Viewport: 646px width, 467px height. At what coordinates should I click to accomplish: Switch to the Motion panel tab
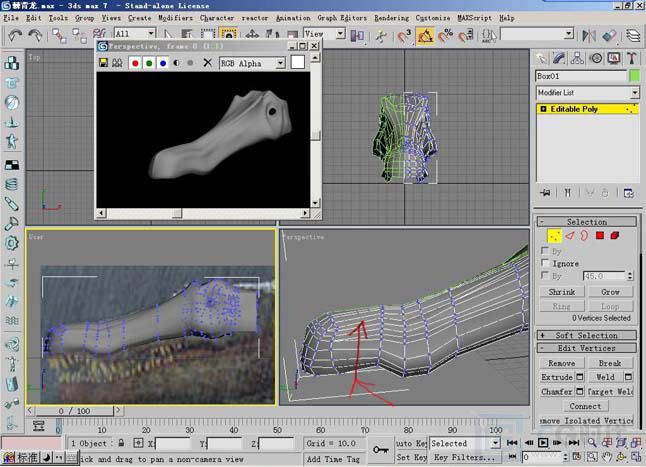tap(596, 58)
